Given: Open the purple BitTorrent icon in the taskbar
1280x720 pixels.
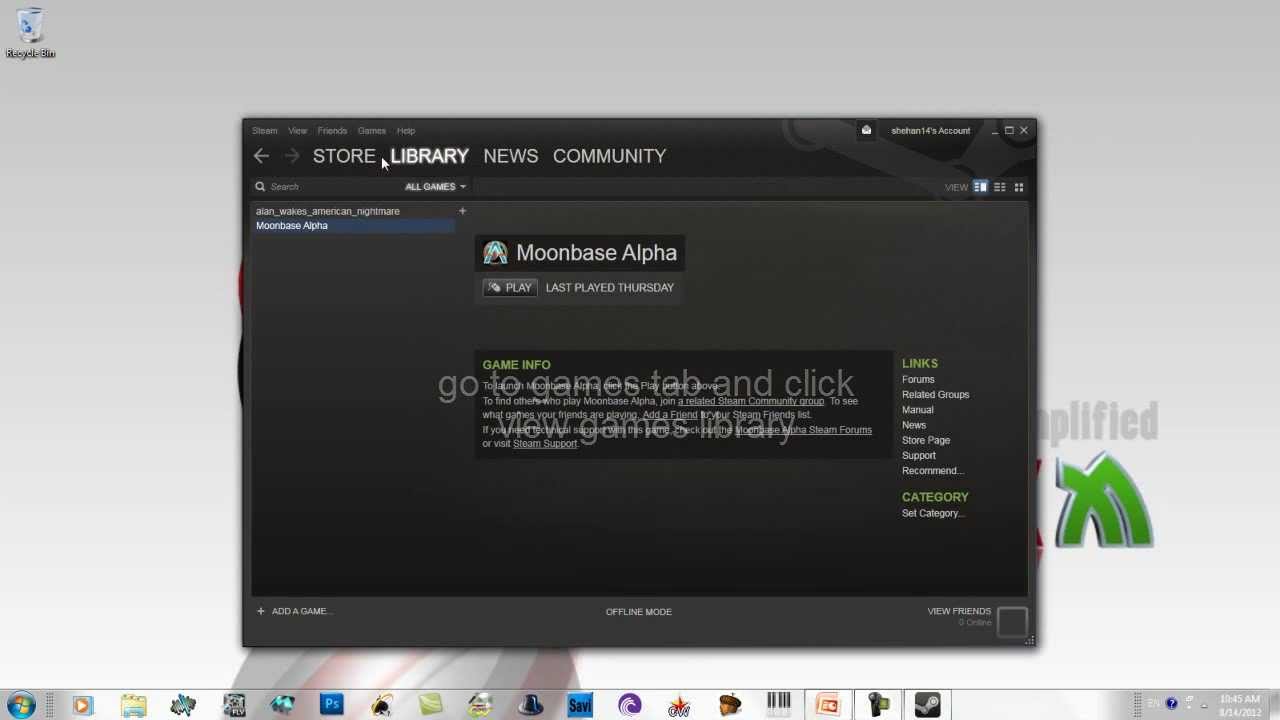Looking at the screenshot, I should pos(629,704).
